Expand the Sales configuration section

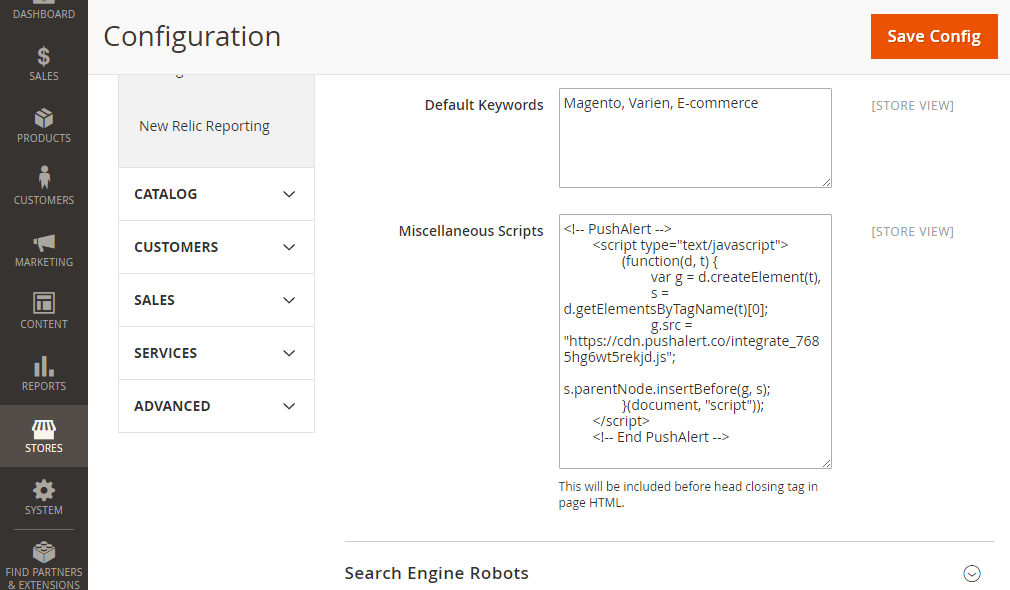[216, 300]
